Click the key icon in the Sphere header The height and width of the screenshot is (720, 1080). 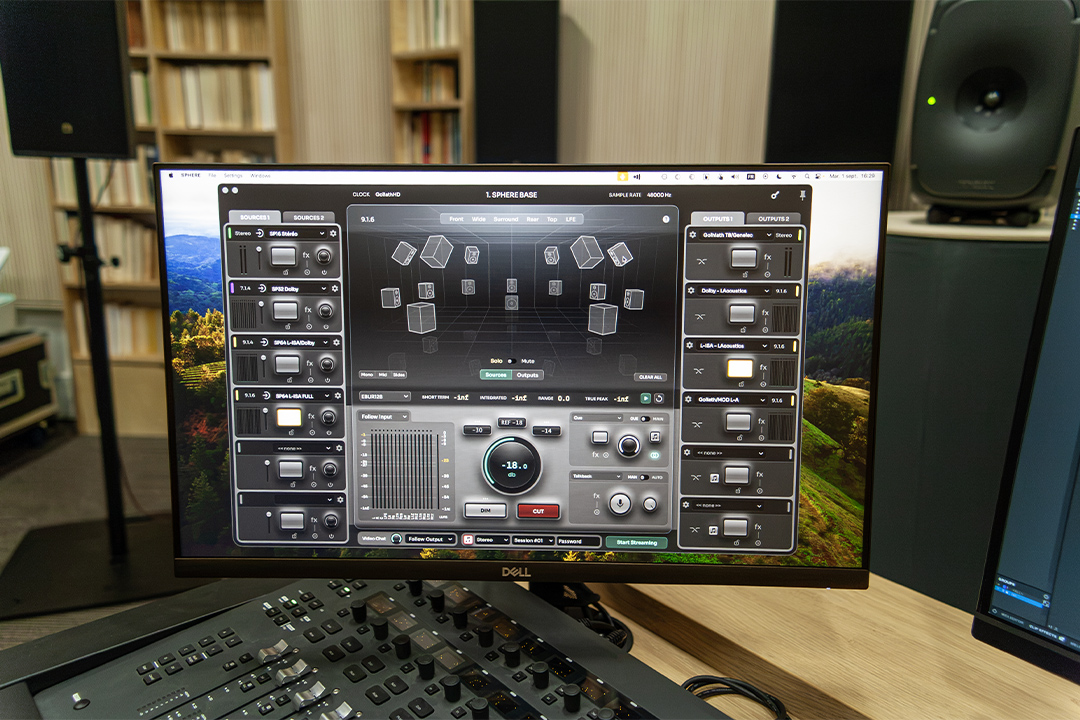[775, 196]
